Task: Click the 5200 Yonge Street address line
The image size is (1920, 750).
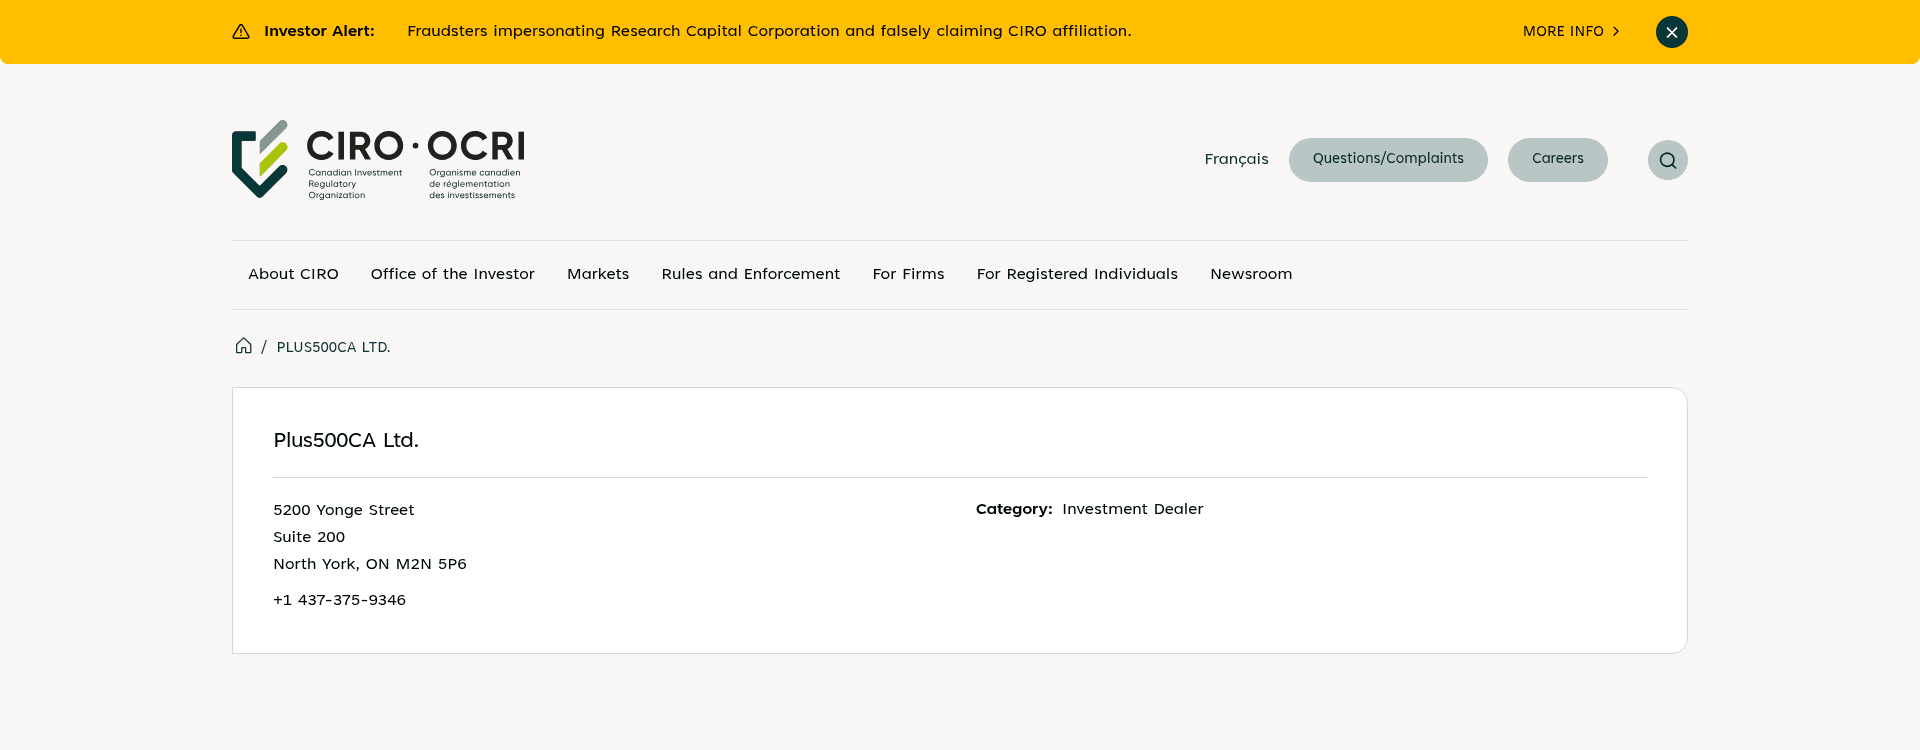Action: pos(343,510)
